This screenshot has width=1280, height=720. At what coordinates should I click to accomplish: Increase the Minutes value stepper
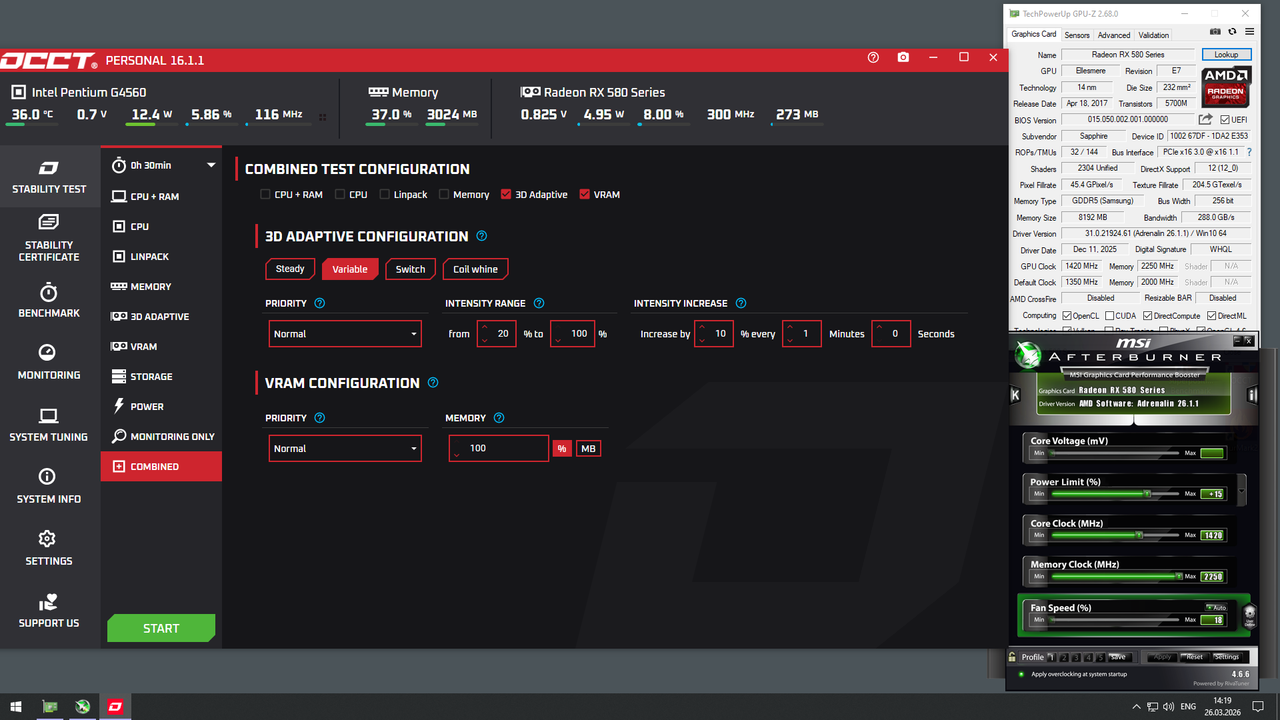coord(790,327)
